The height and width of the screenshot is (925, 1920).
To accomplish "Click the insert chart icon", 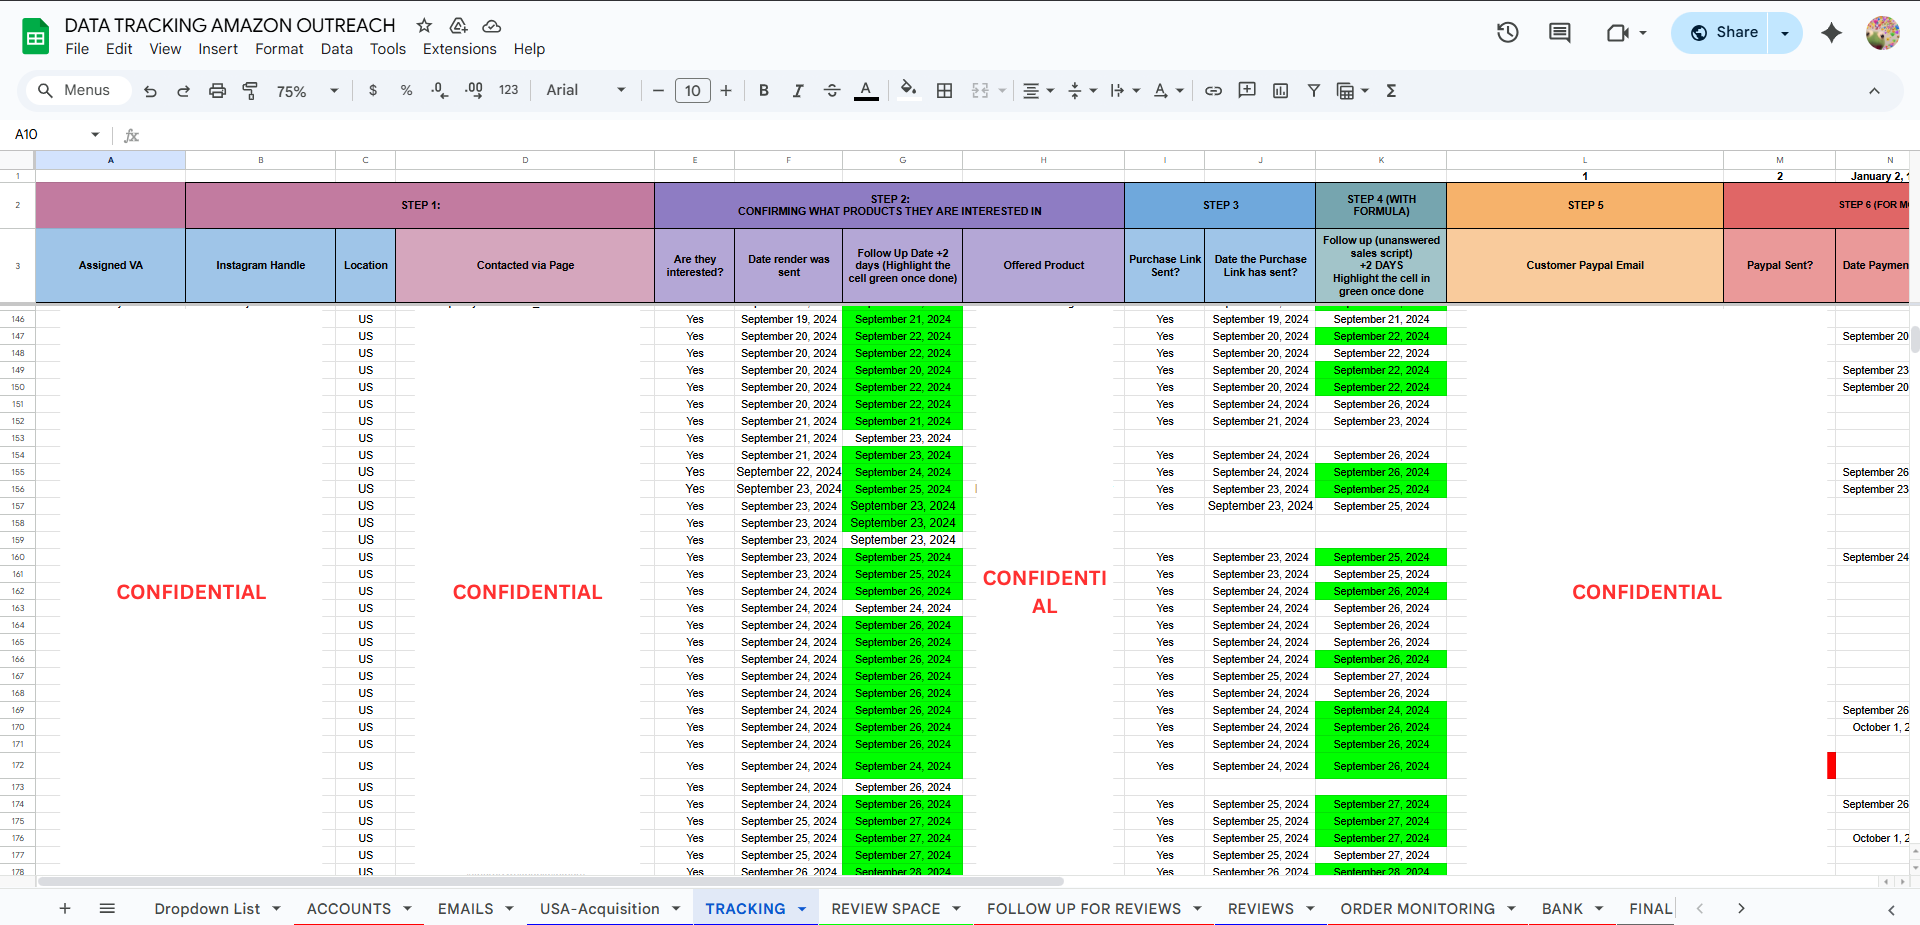I will pyautogui.click(x=1280, y=91).
